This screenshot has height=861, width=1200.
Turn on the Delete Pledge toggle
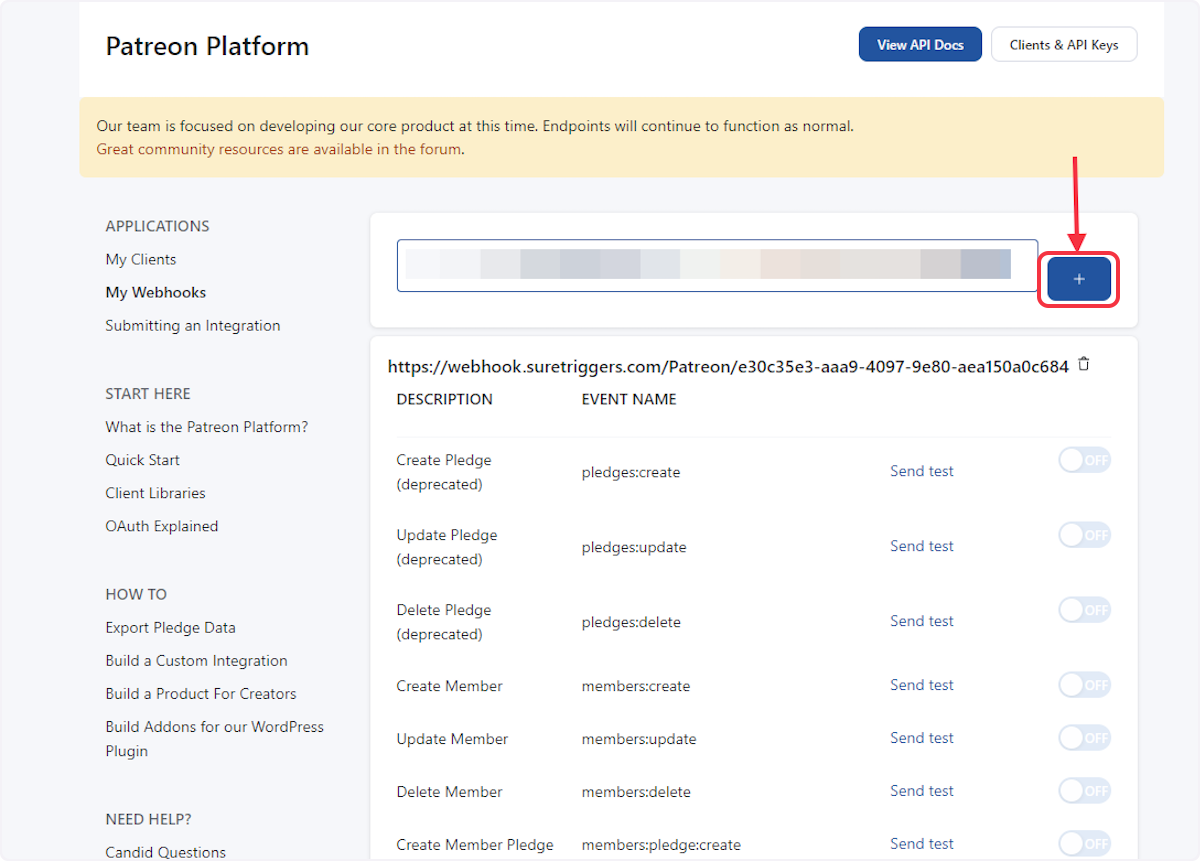[x=1084, y=610]
